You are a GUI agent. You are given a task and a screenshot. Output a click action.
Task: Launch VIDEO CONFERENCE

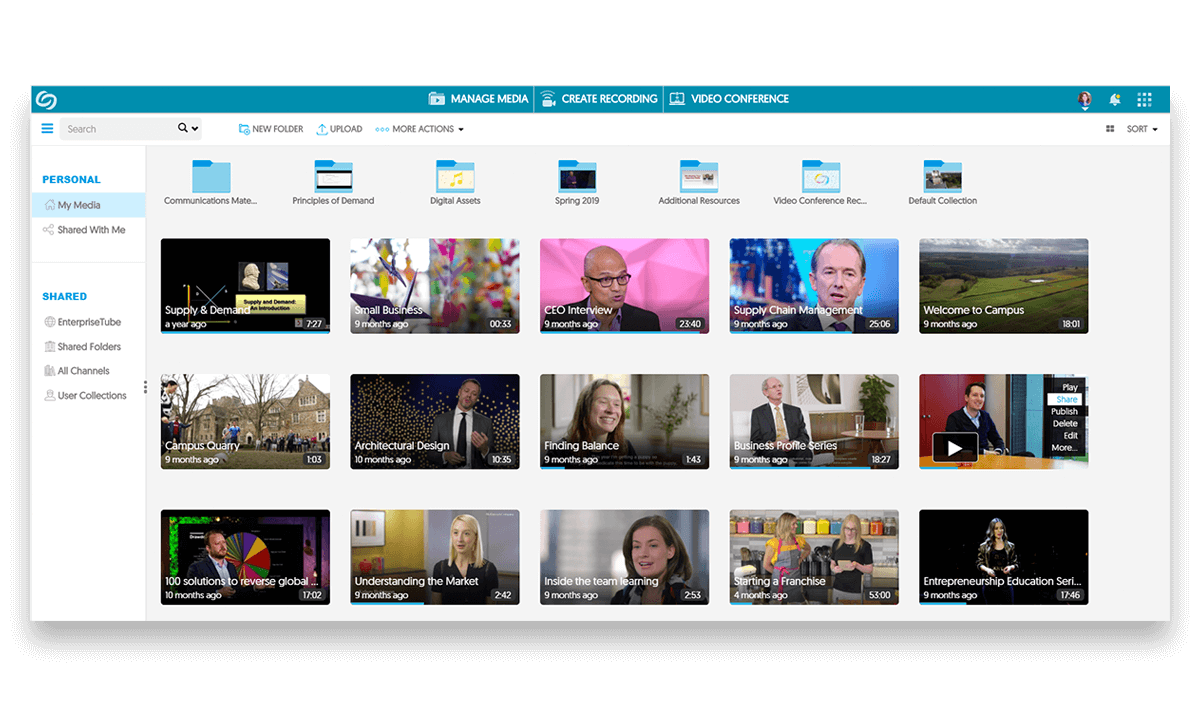(x=729, y=99)
